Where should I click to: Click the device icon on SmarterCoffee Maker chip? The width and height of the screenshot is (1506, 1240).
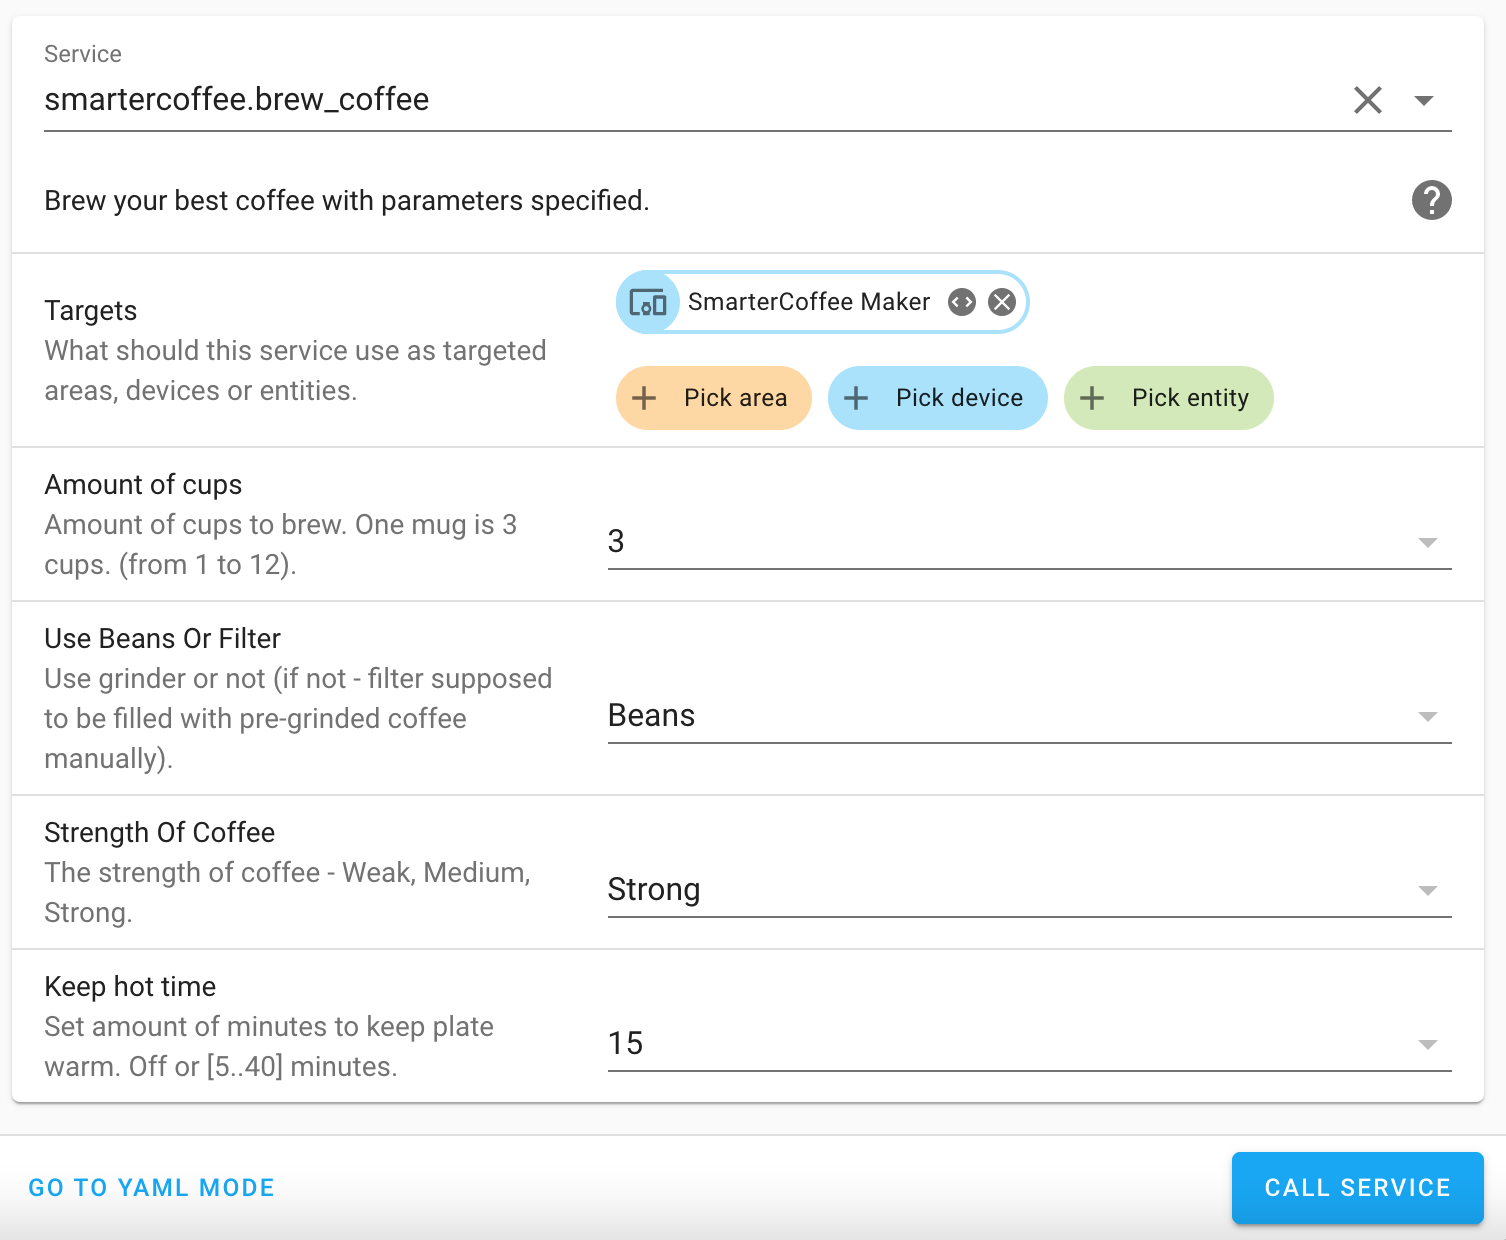point(648,302)
